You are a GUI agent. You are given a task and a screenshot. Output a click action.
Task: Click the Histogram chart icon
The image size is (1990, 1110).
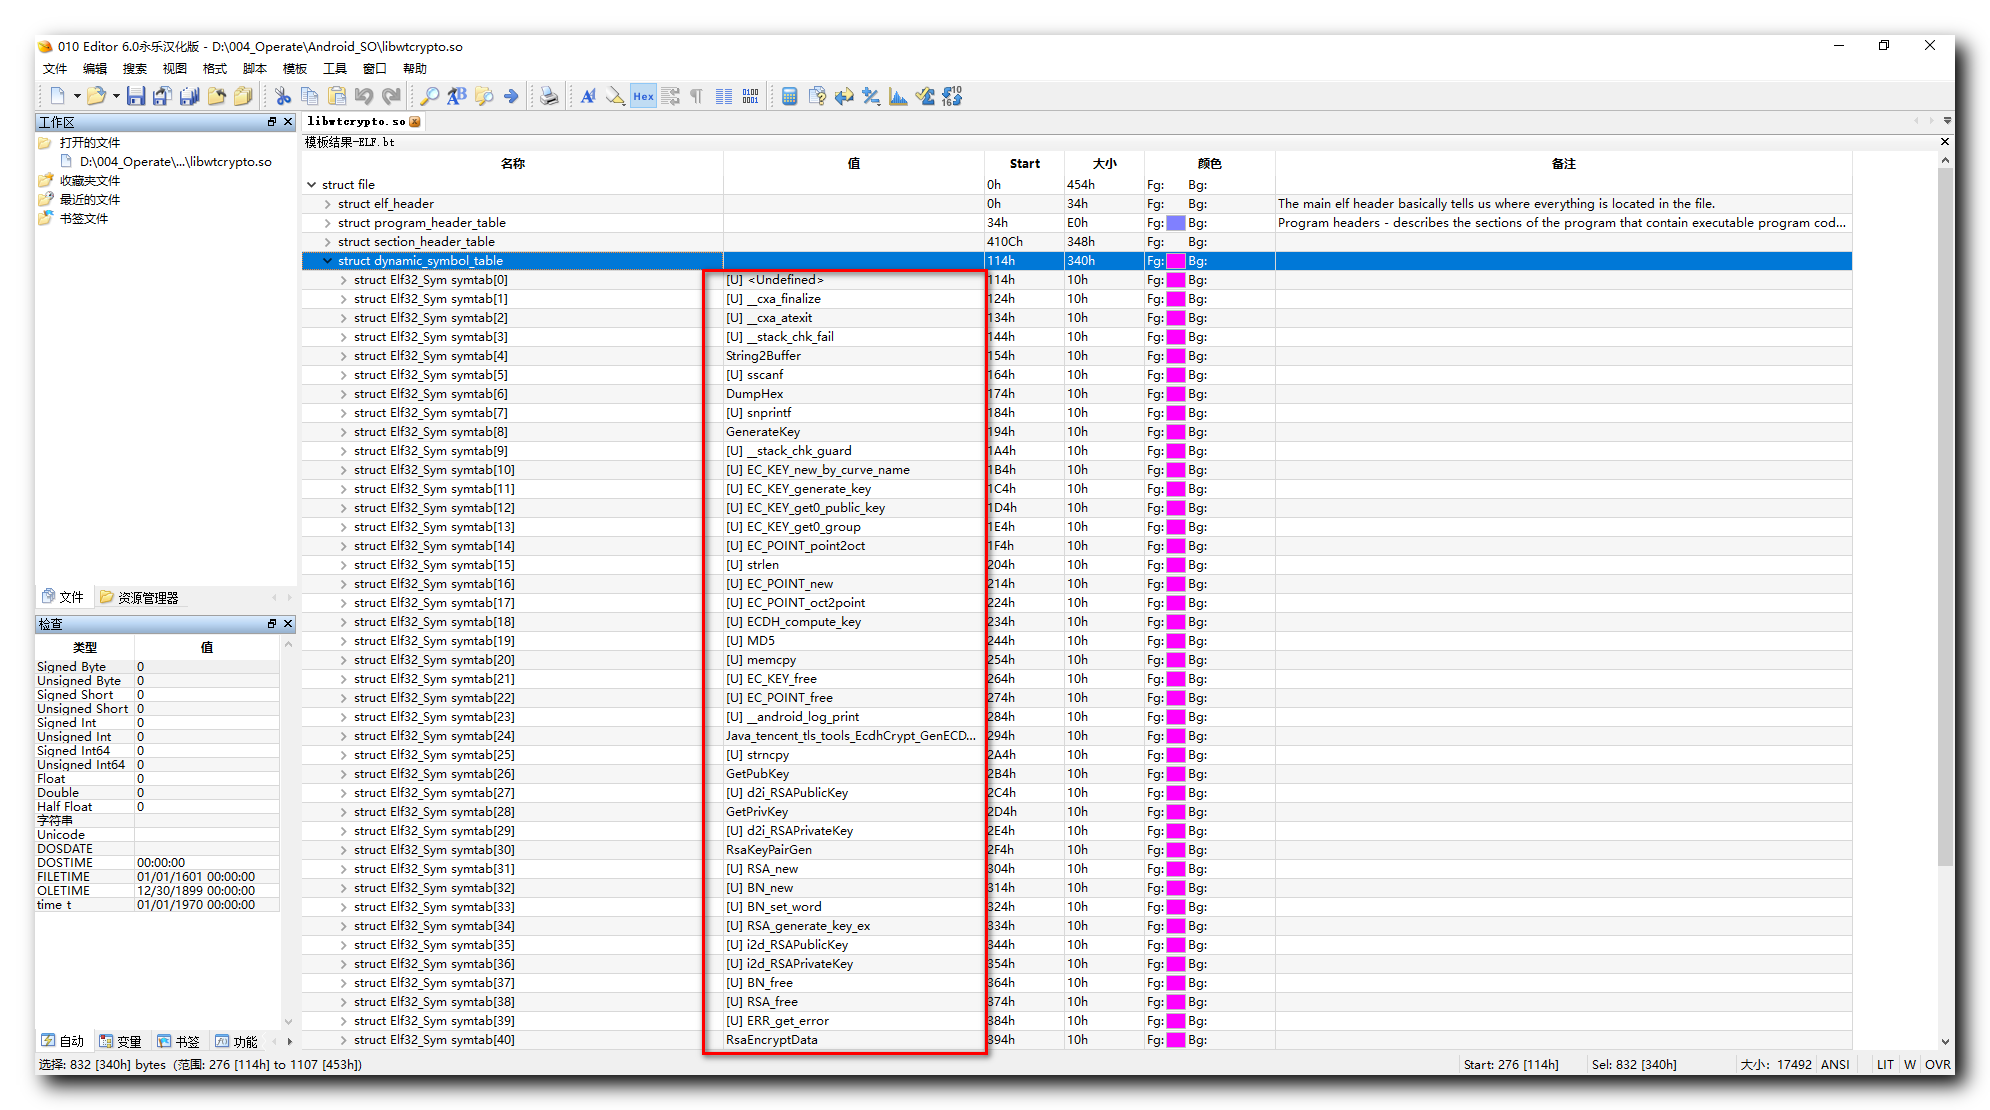[898, 96]
